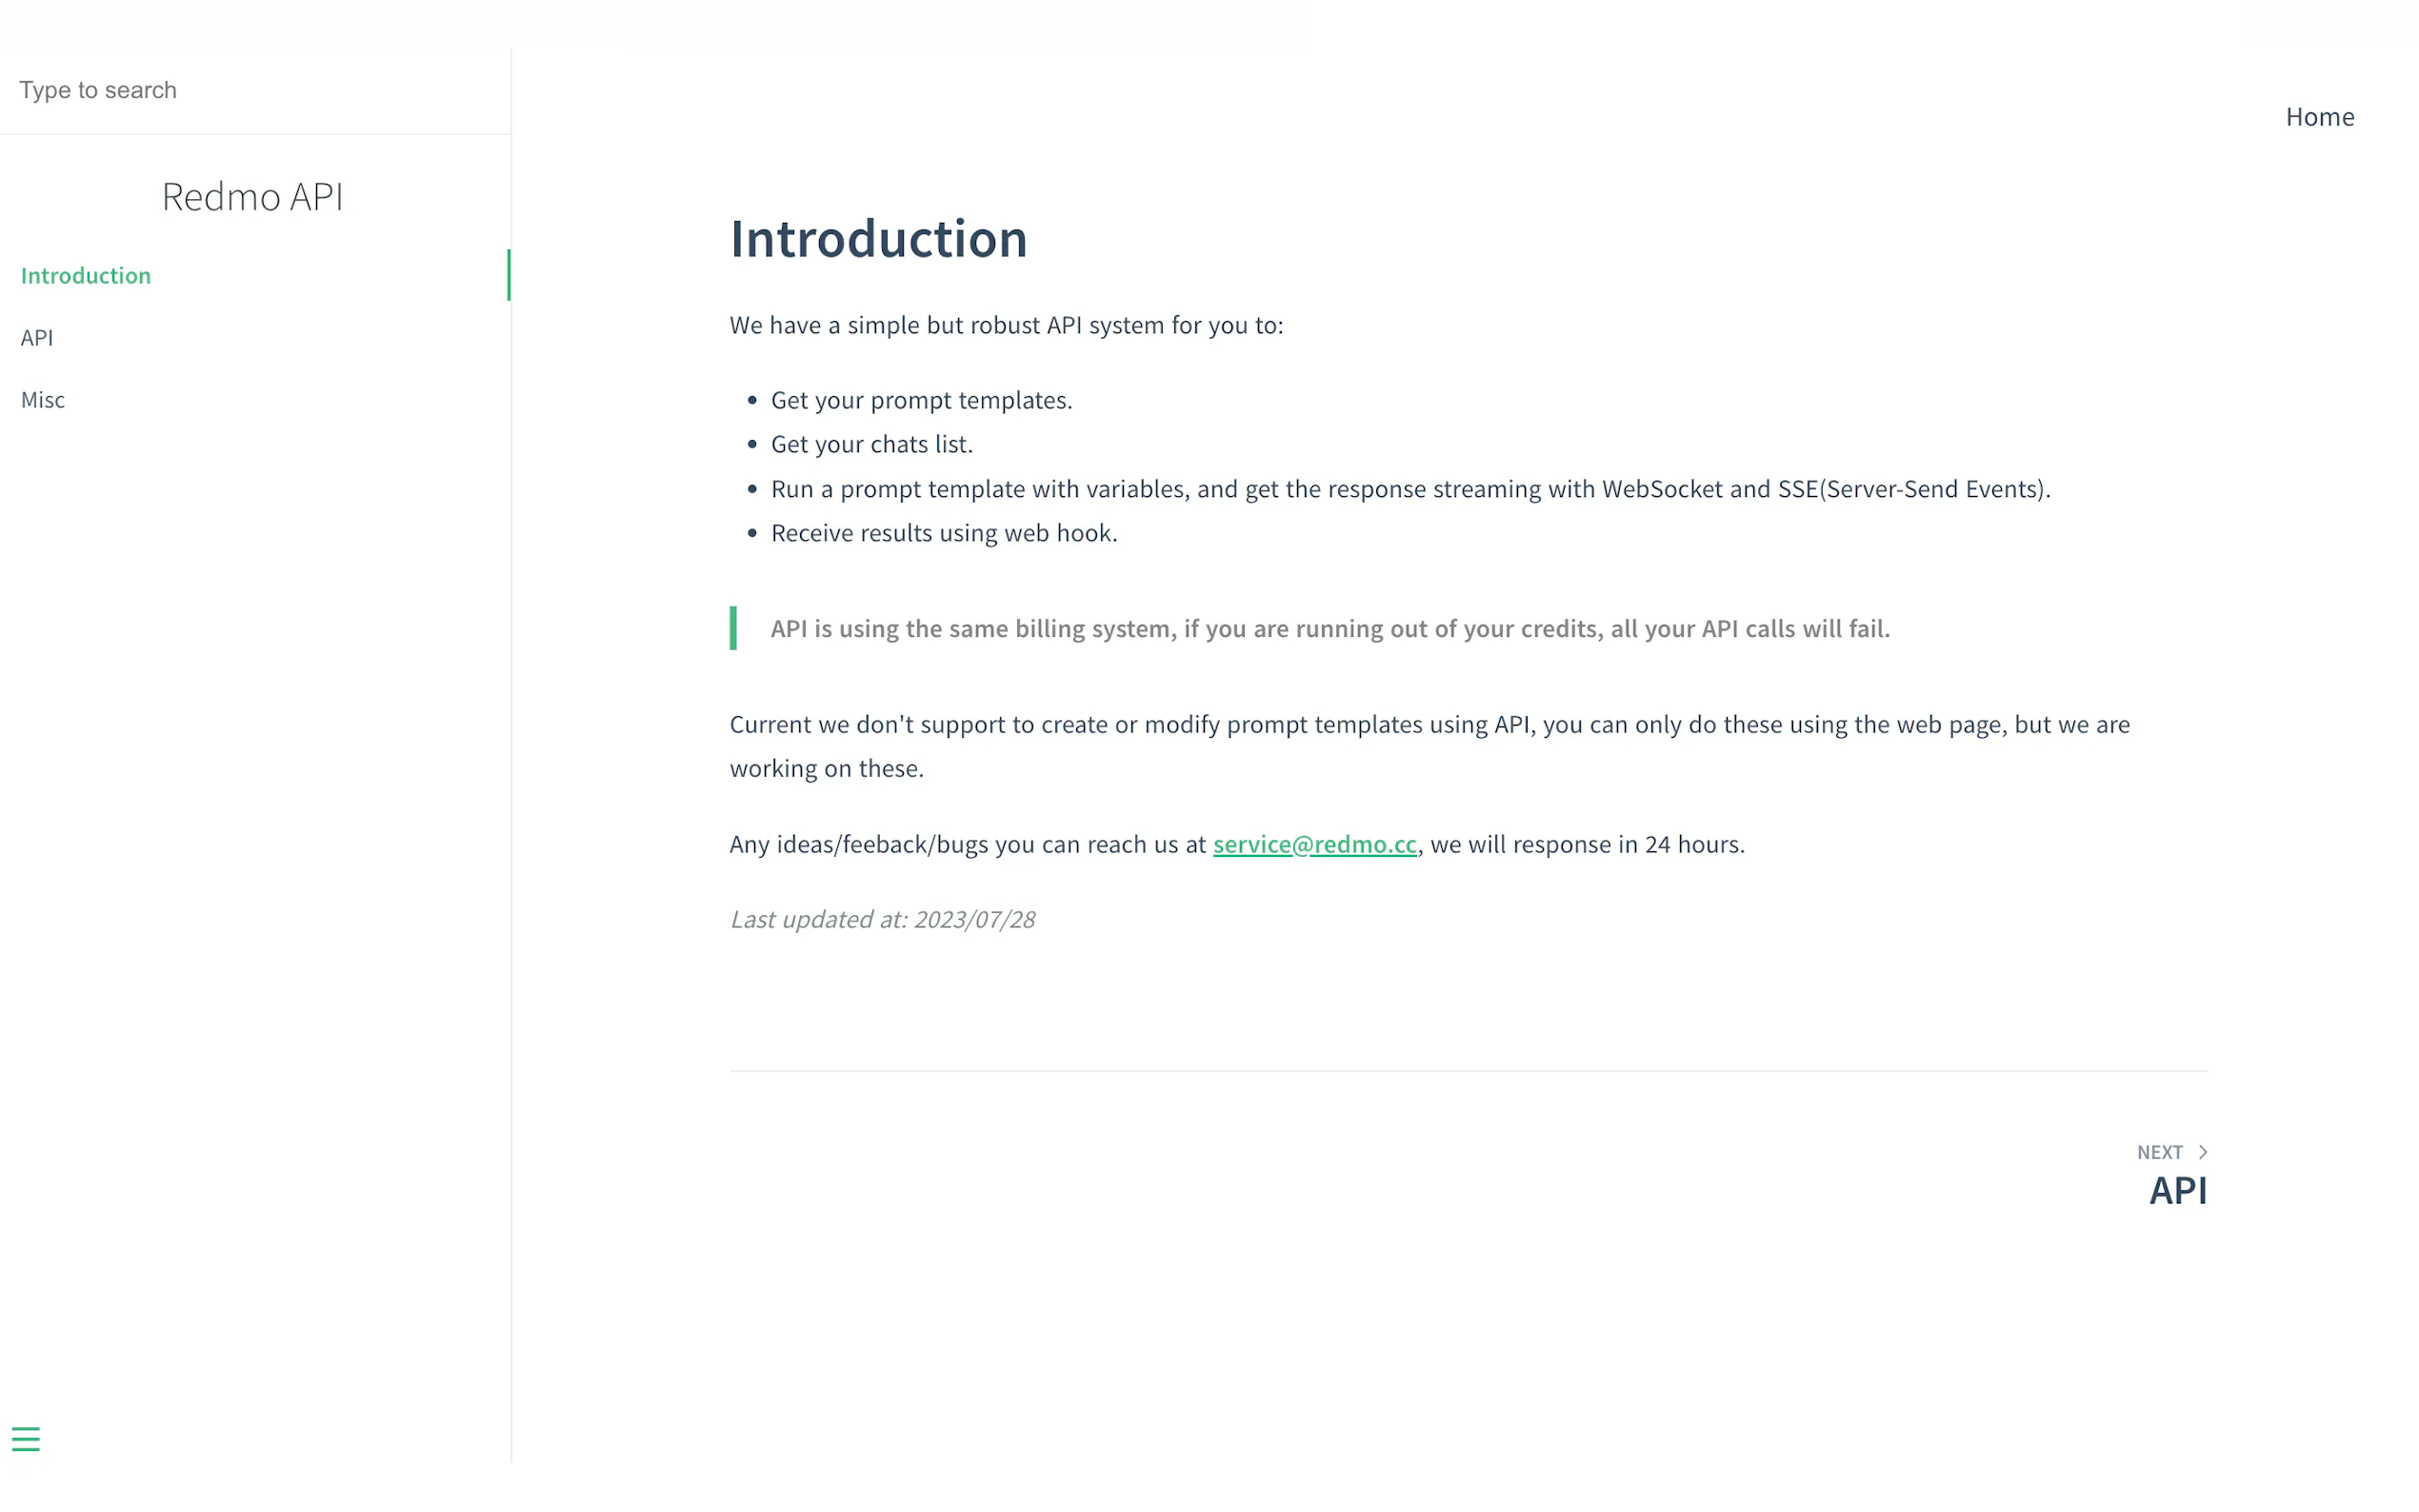Click the chevron arrow beside NEXT

2202,1152
